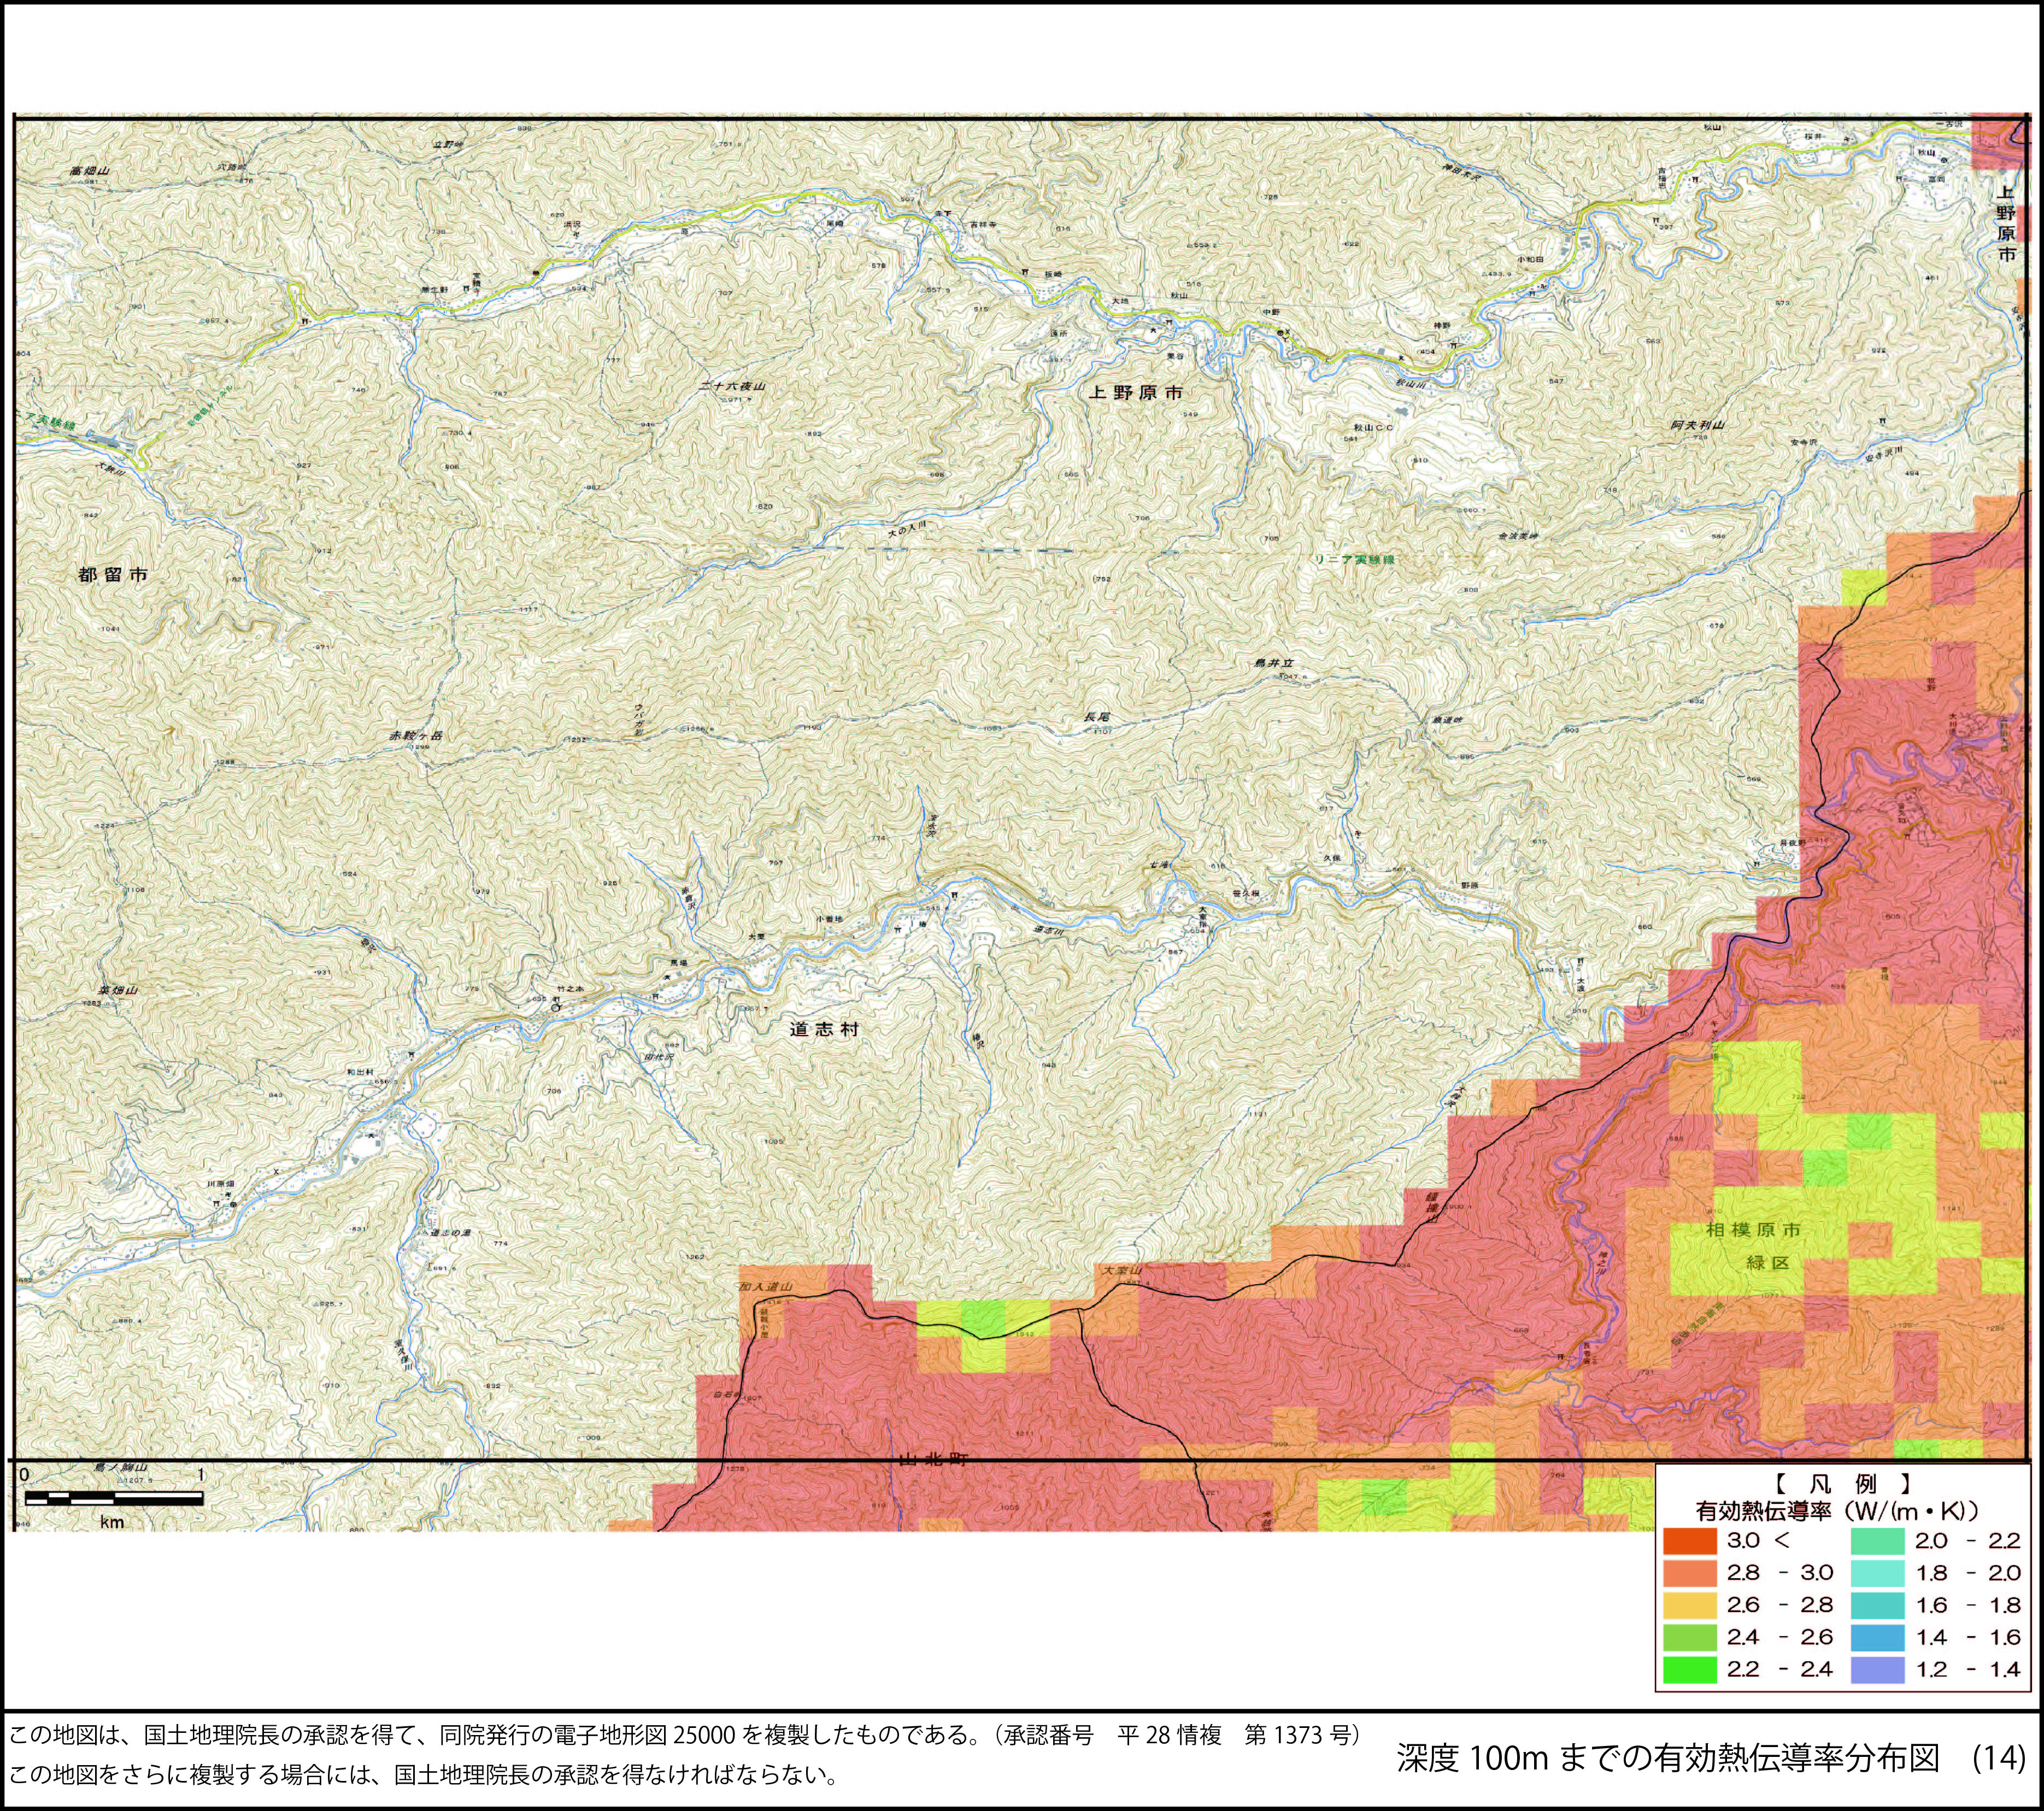Click the 菜畑山 label

pyautogui.click(x=117, y=990)
